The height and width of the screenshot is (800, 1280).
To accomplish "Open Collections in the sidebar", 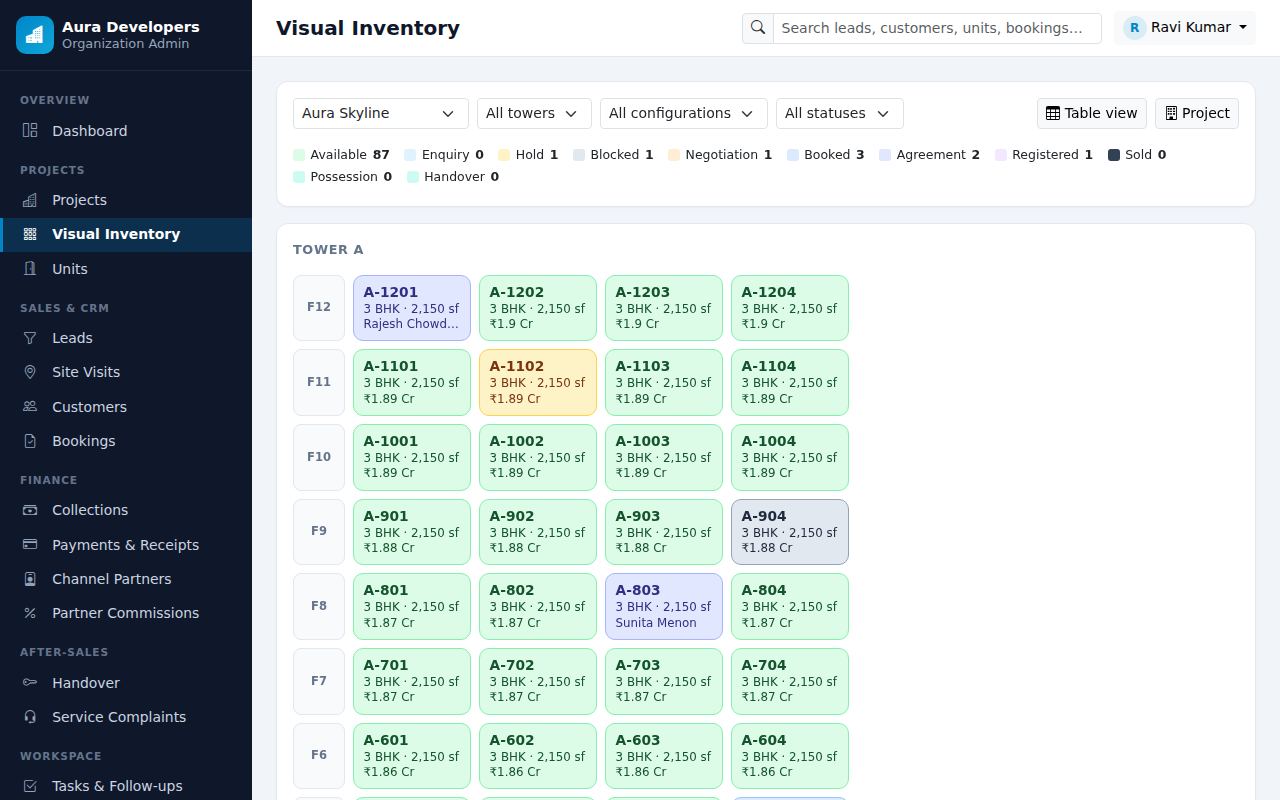I will coord(126,510).
